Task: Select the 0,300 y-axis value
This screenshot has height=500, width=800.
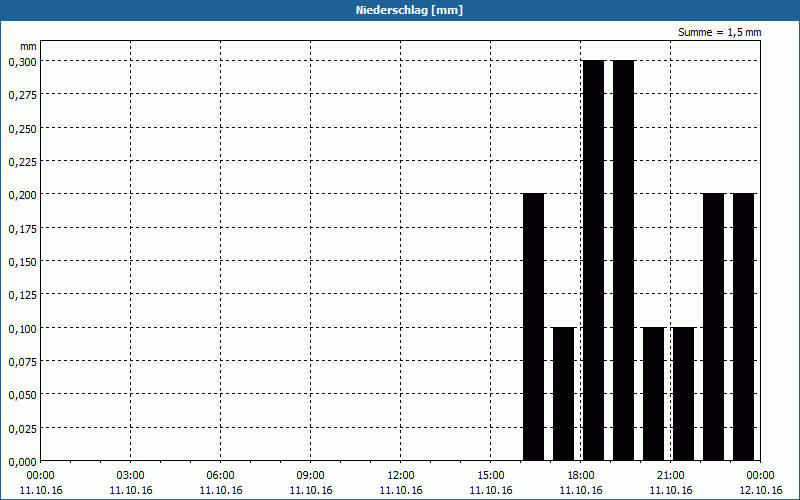Action: point(22,62)
